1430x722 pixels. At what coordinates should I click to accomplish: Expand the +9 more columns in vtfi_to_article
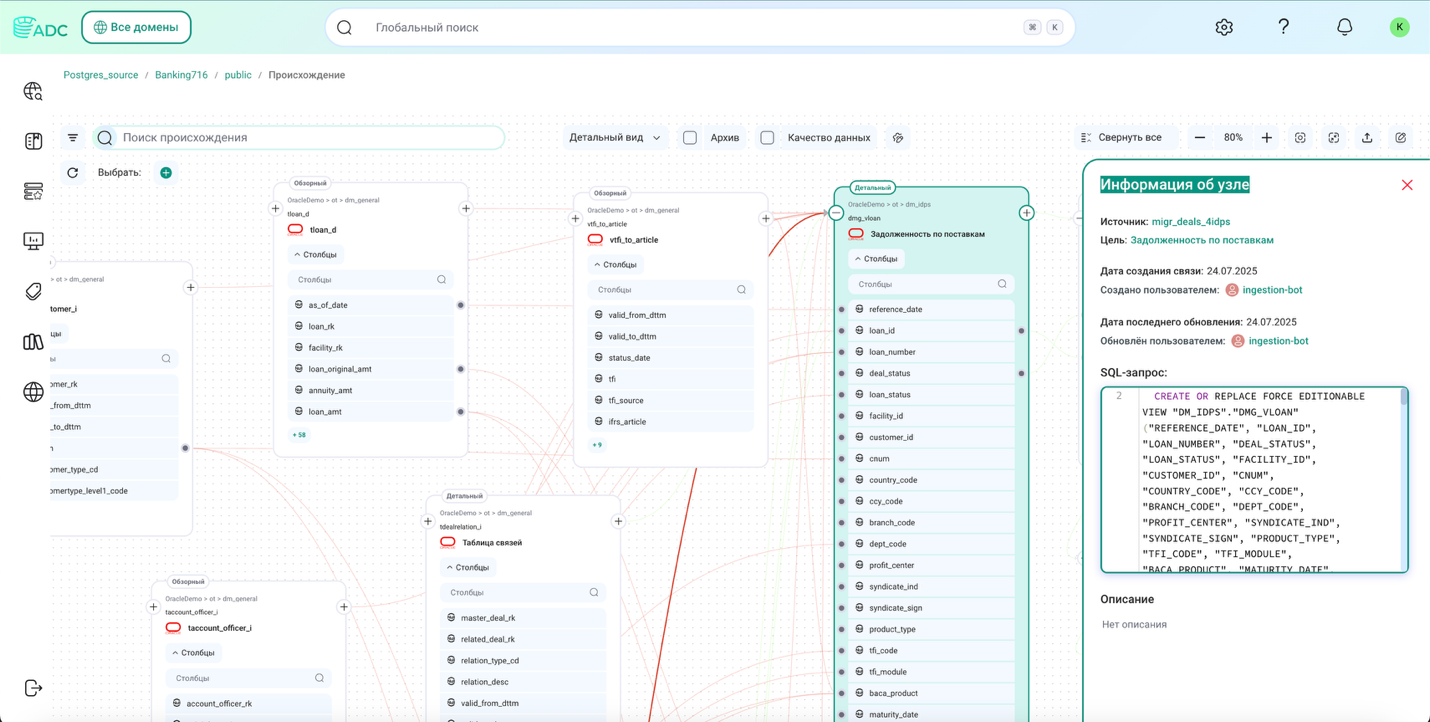point(597,445)
